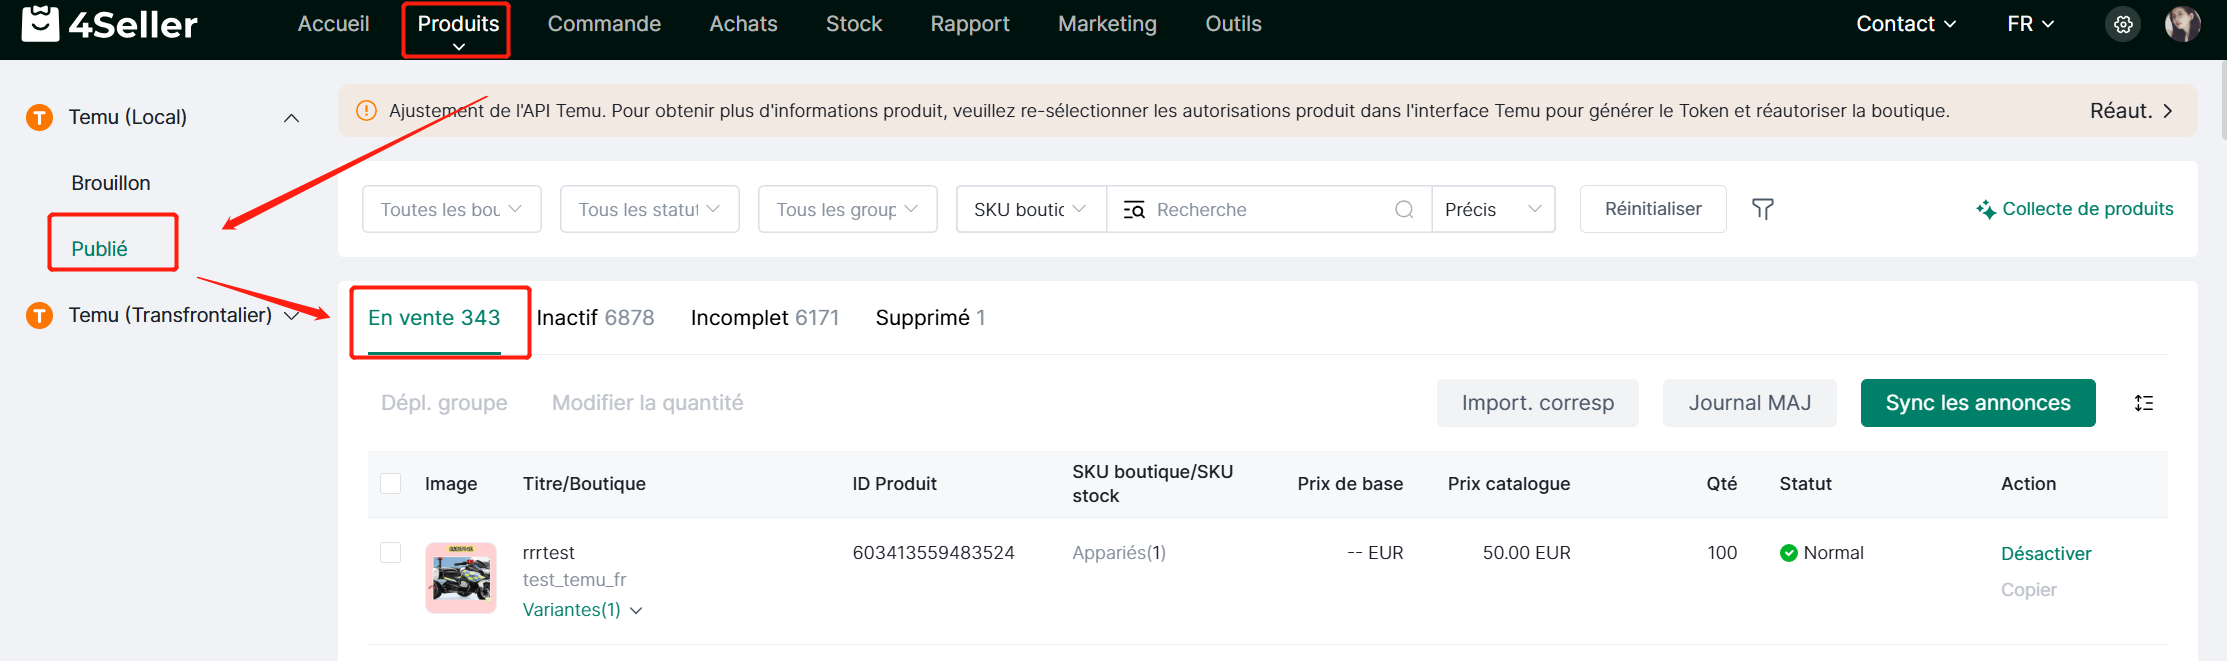Click the alert info icon in banner
This screenshot has height=661, width=2227.
tap(367, 111)
